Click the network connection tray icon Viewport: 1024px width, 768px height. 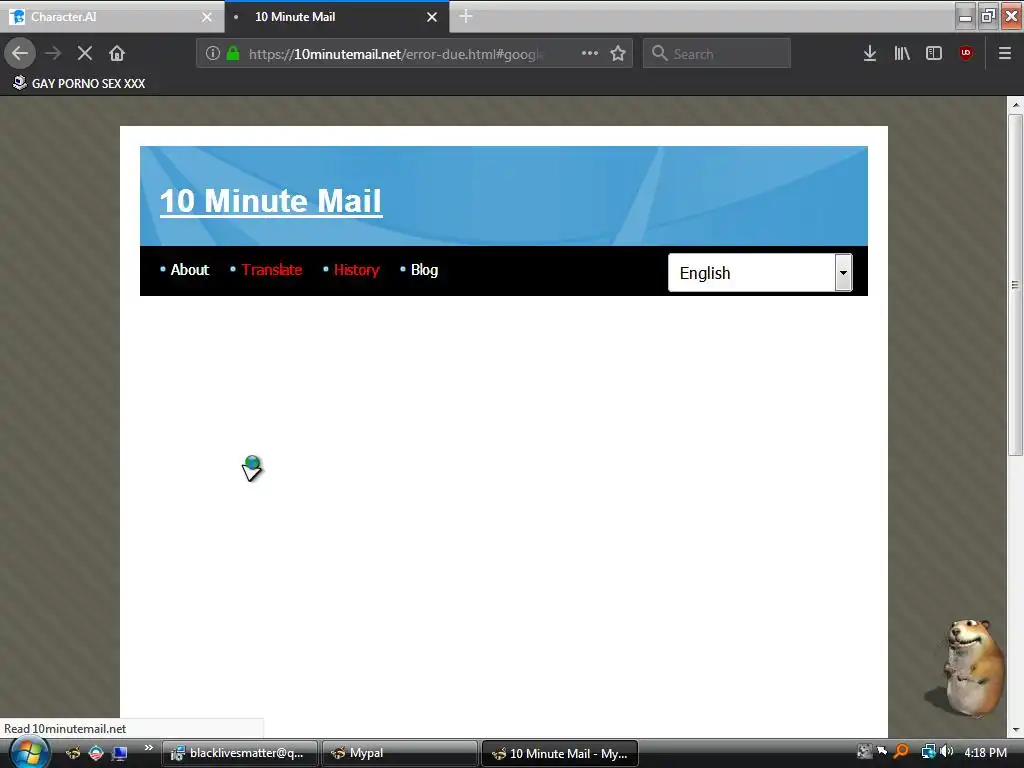tap(928, 752)
